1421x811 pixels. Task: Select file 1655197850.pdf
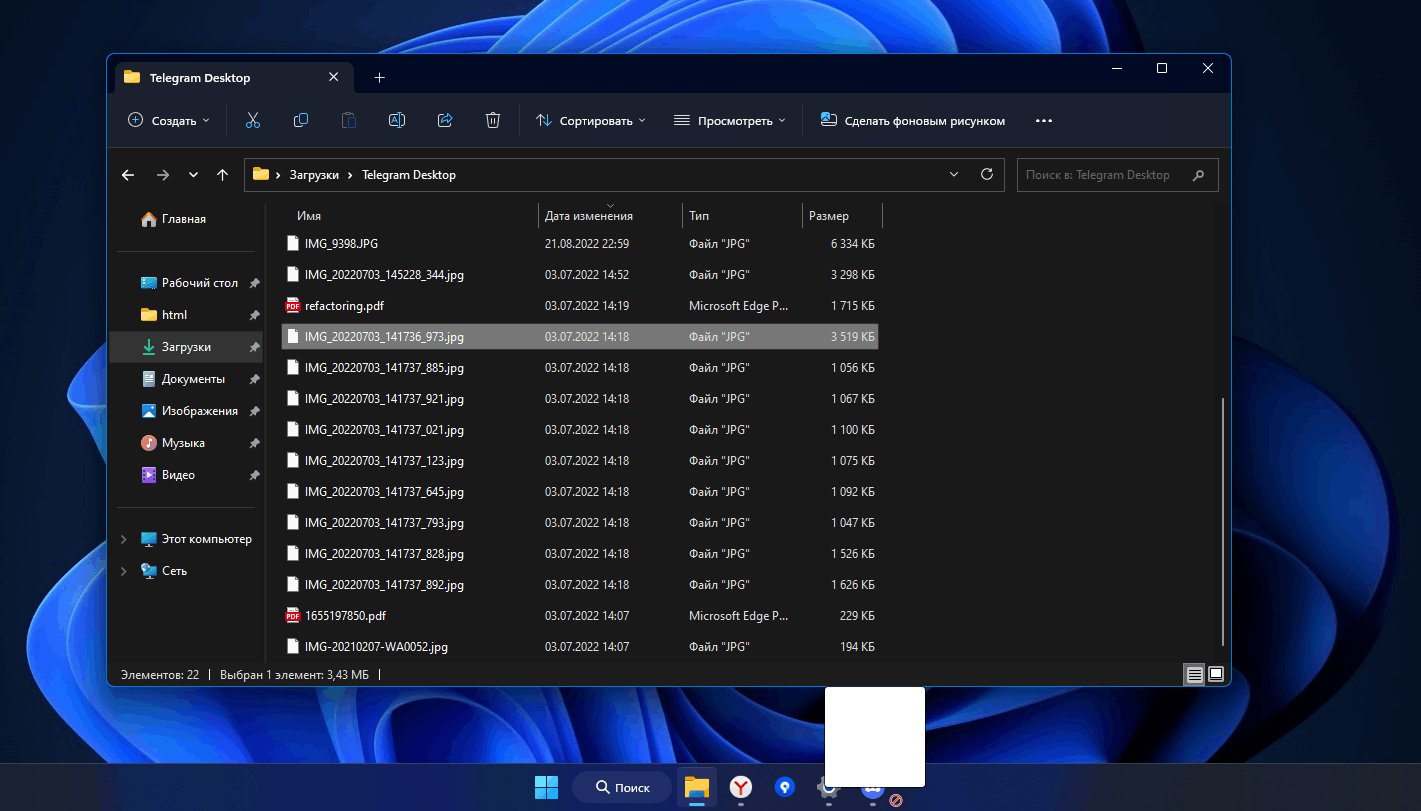point(580,615)
